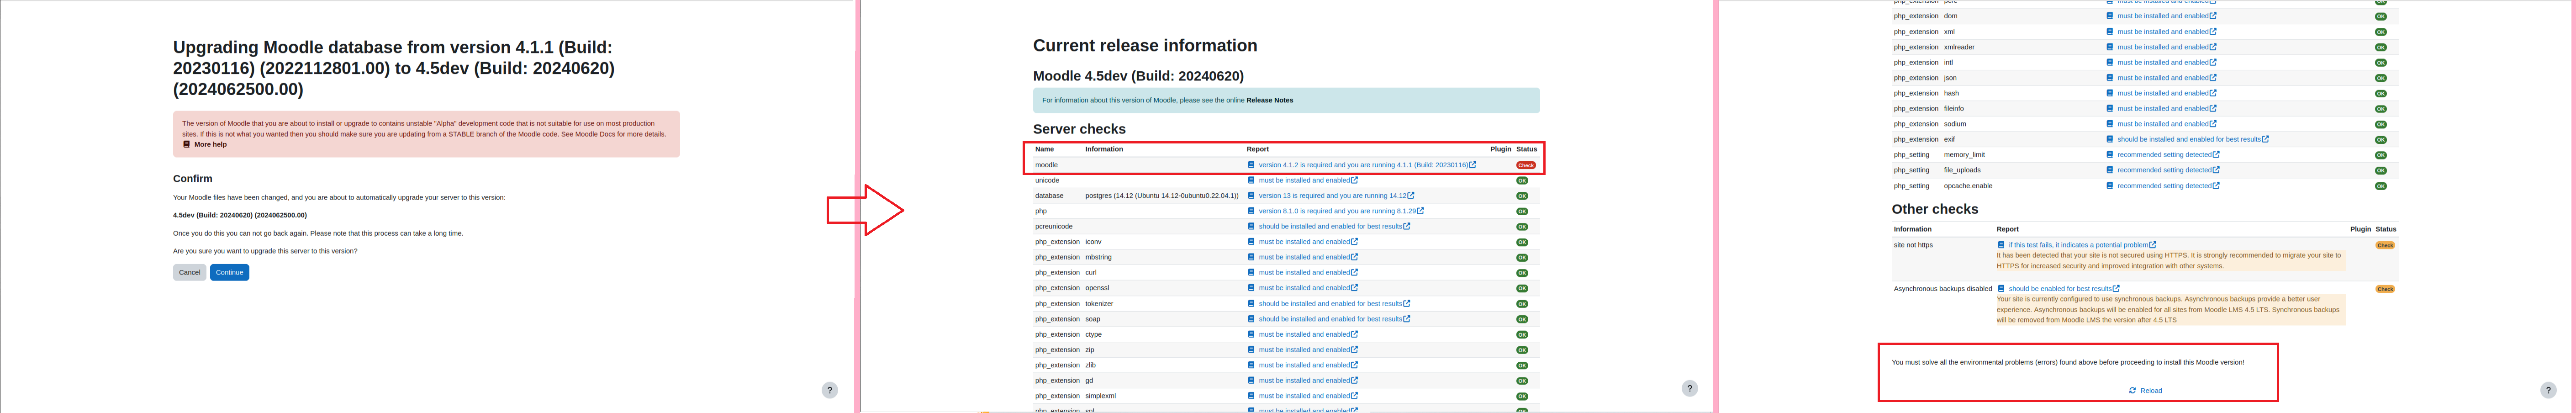Click the Continue button to upgrade
The width and height of the screenshot is (2576, 413).
click(229, 272)
